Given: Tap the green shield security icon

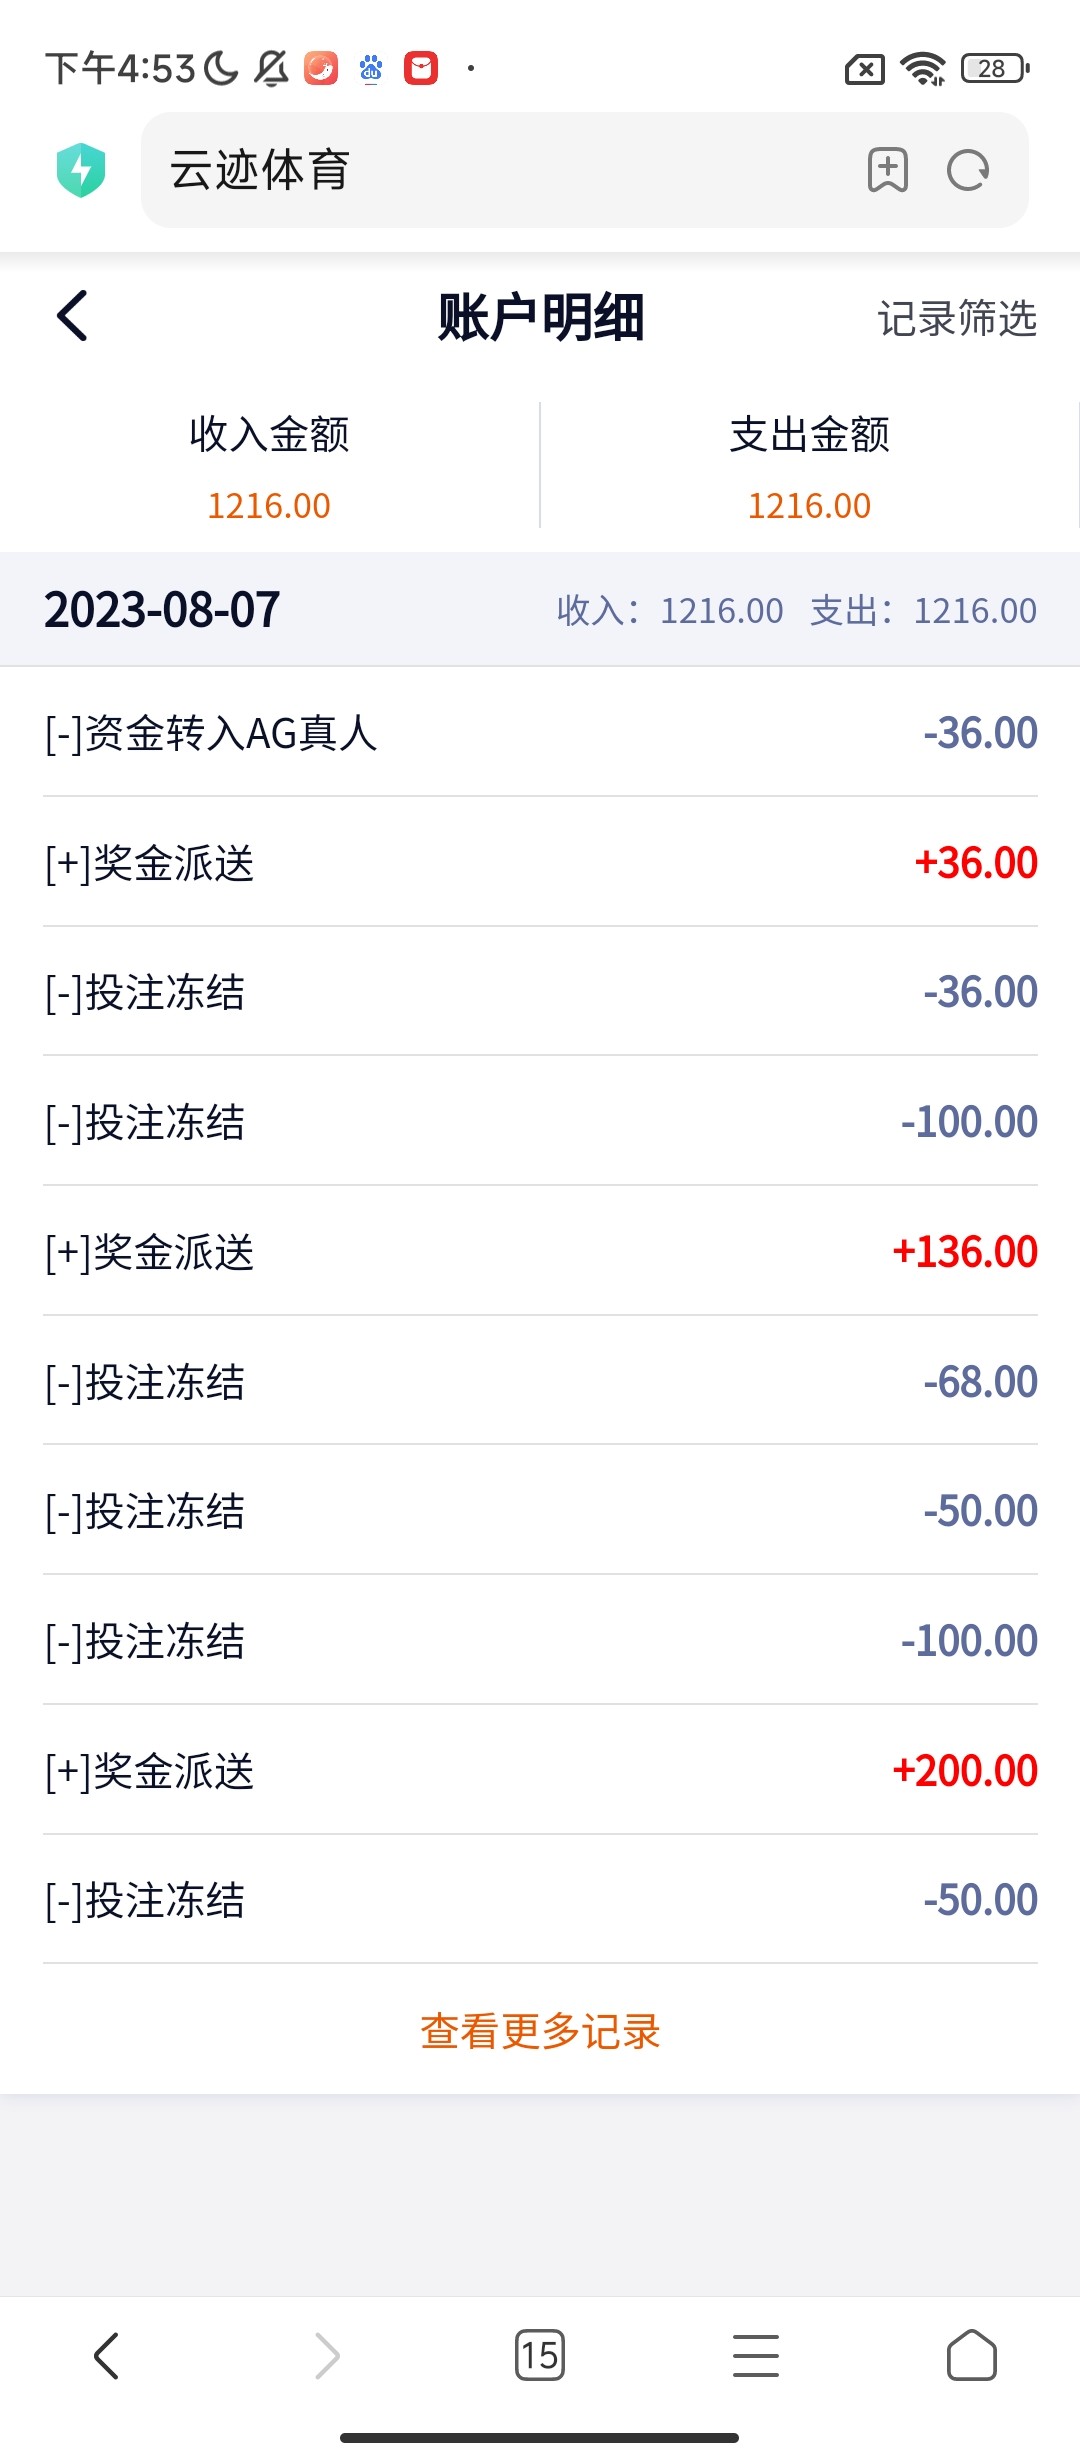Looking at the screenshot, I should [81, 170].
